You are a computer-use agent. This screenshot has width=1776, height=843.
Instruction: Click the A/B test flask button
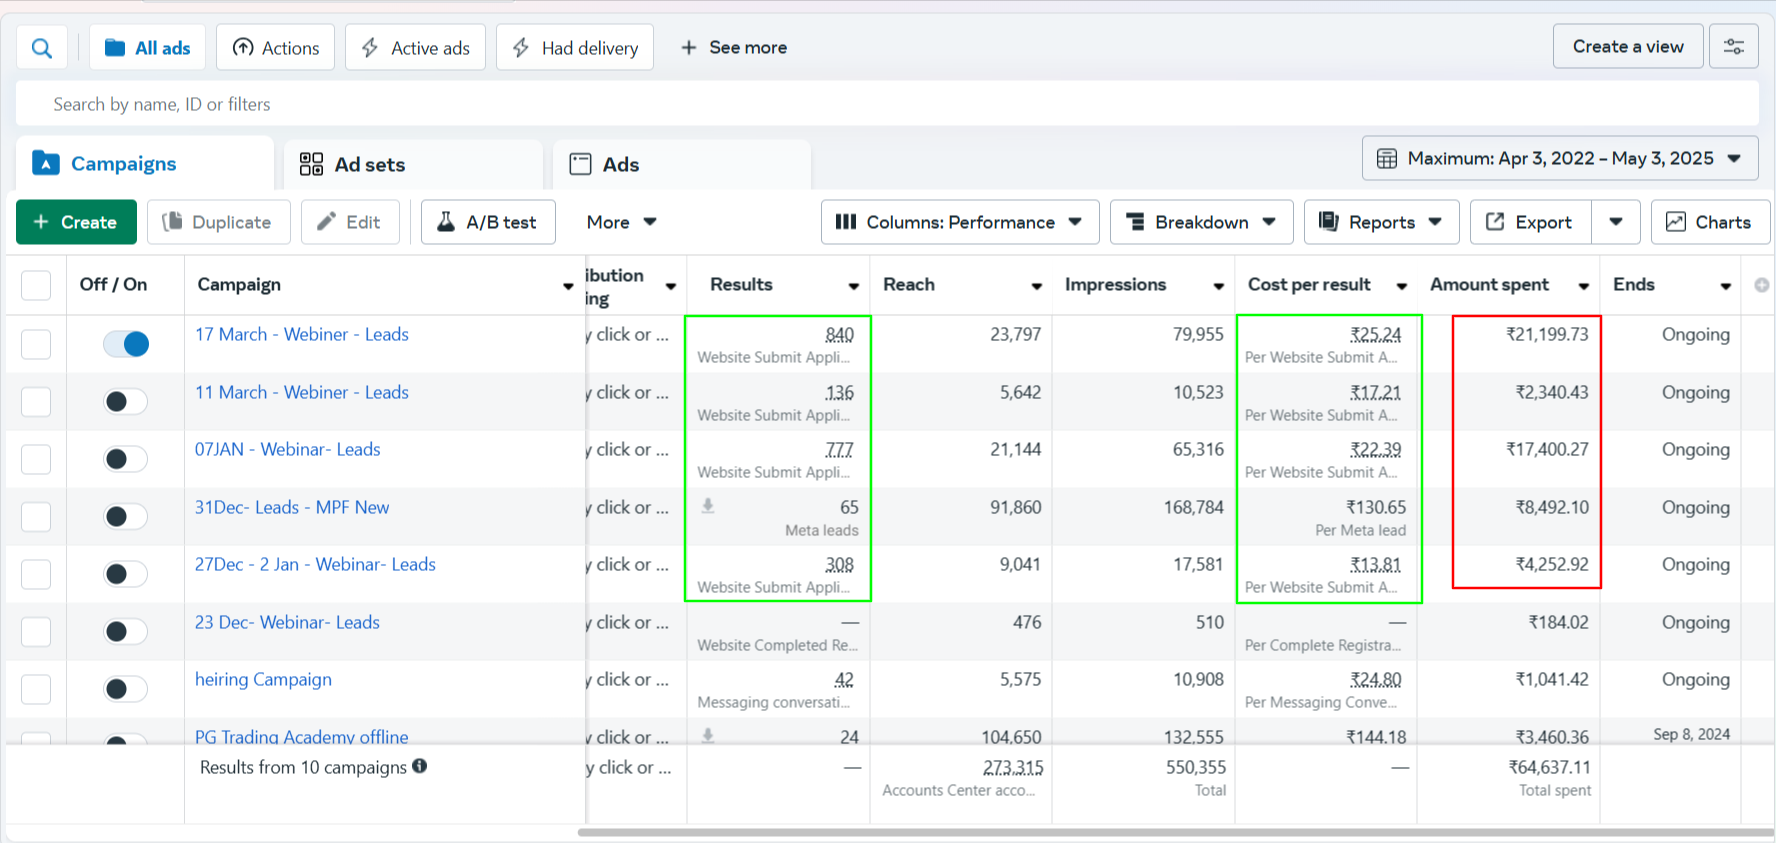coord(488,222)
